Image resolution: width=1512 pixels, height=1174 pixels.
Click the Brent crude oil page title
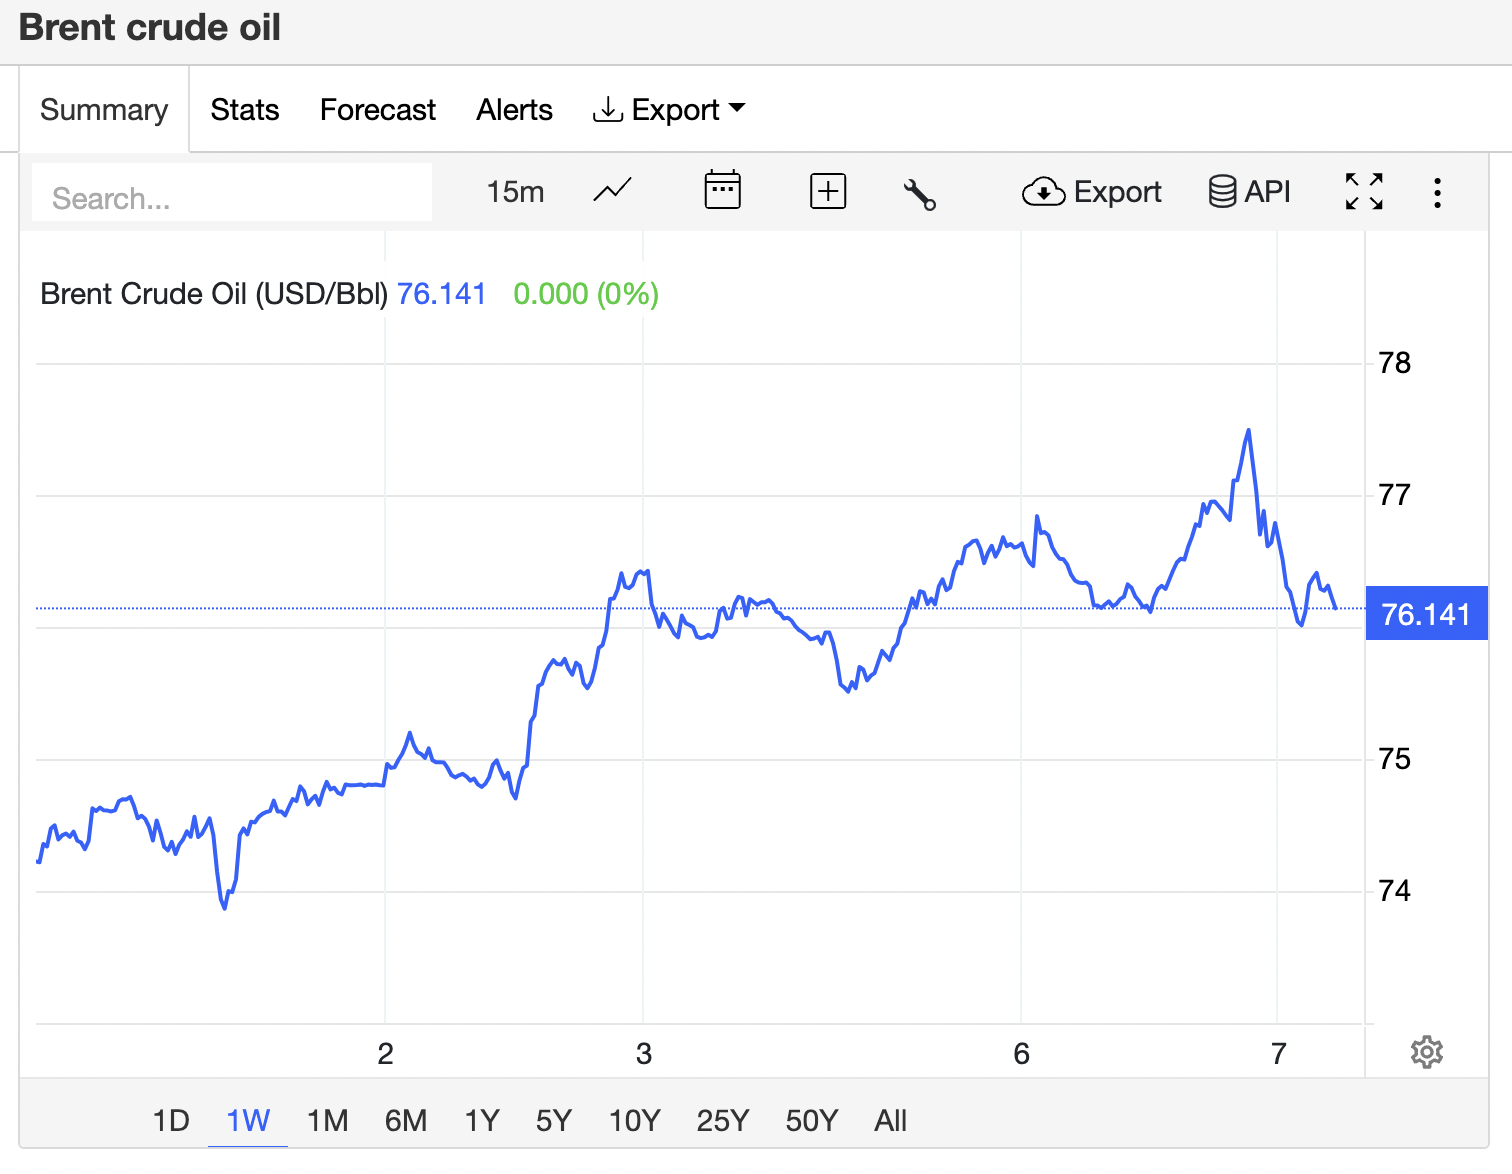(x=150, y=27)
